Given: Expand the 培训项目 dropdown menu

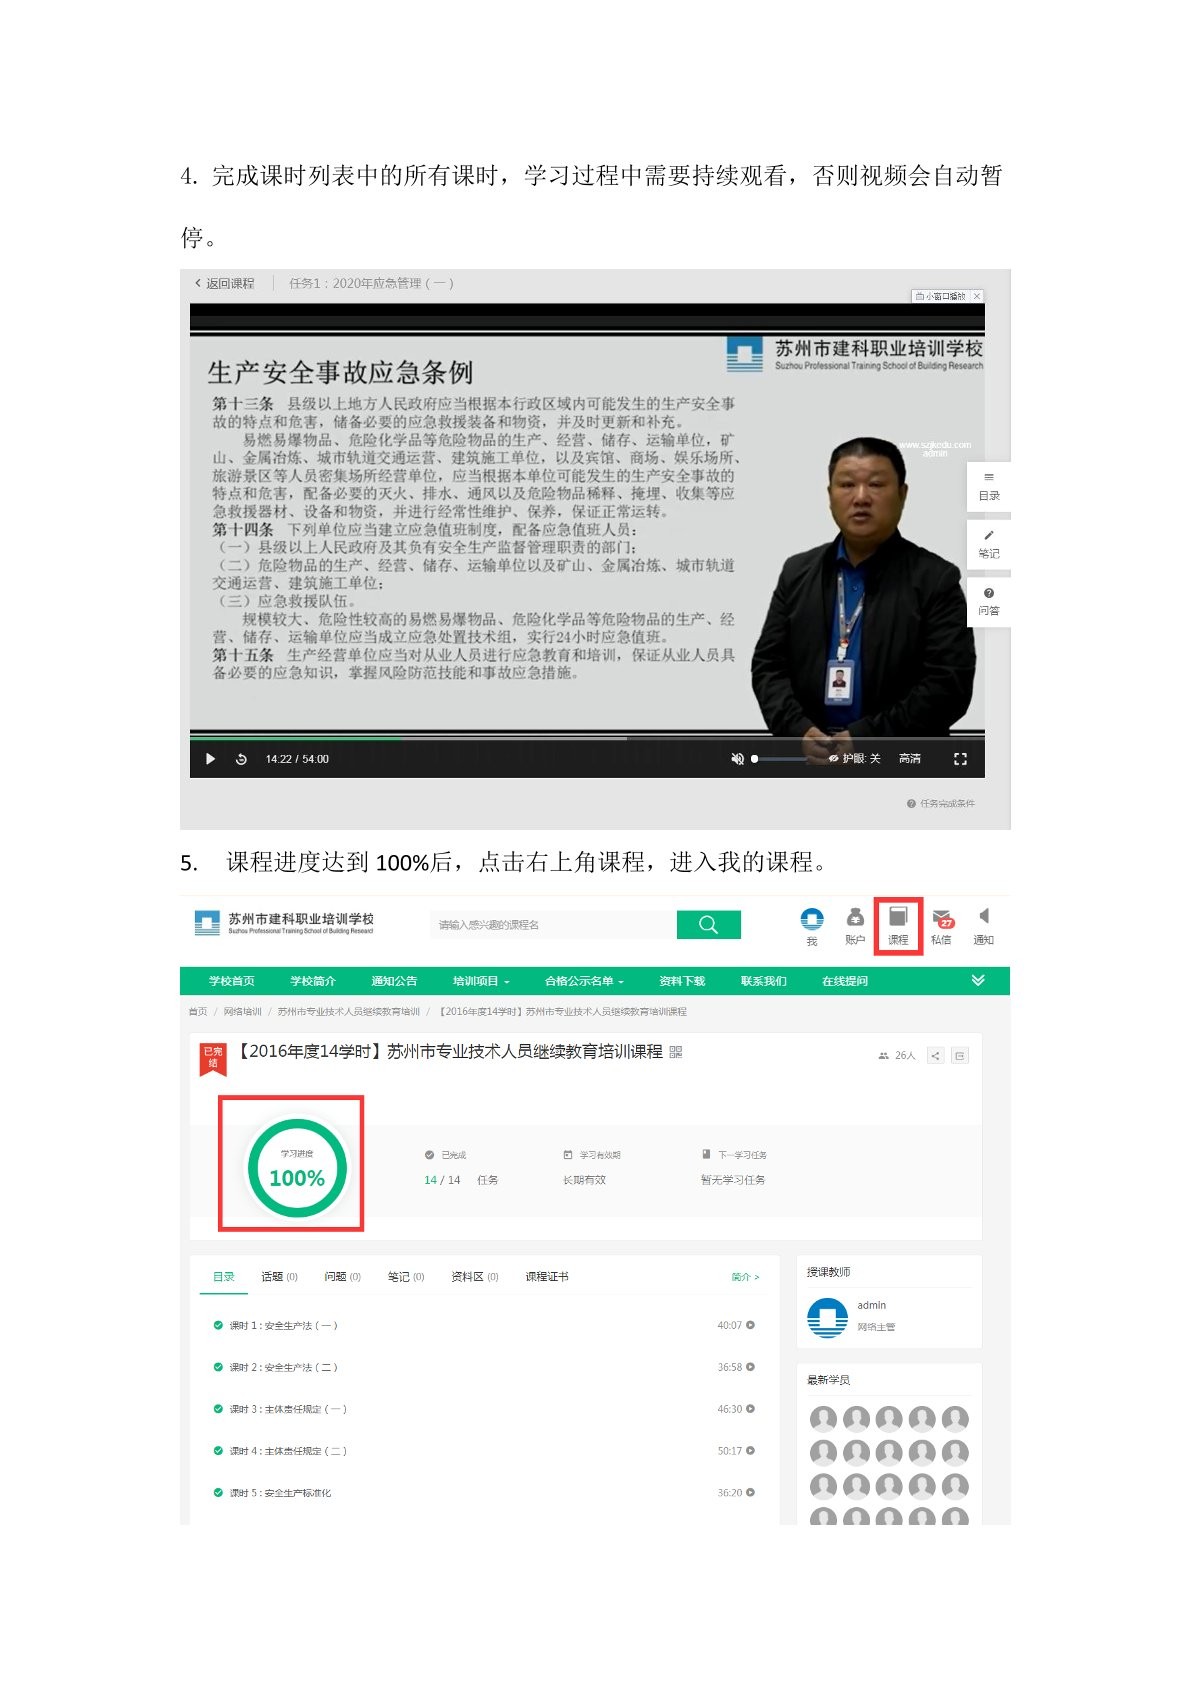Looking at the screenshot, I should 481,981.
